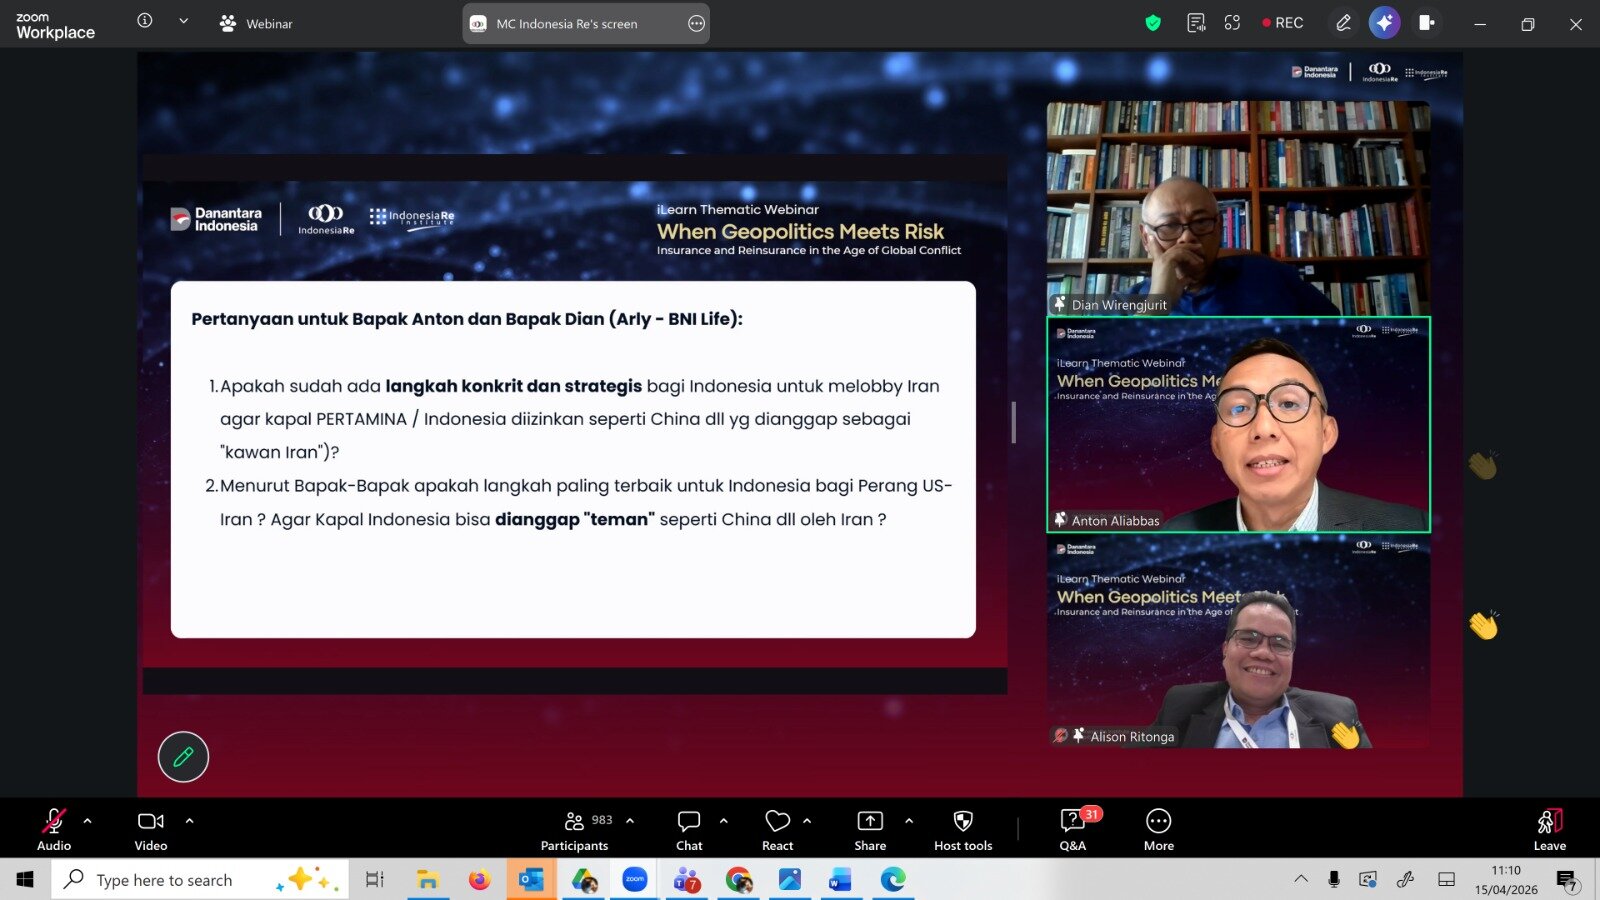Switch to Zoom in the taskbar
The image size is (1600, 900).
(635, 879)
